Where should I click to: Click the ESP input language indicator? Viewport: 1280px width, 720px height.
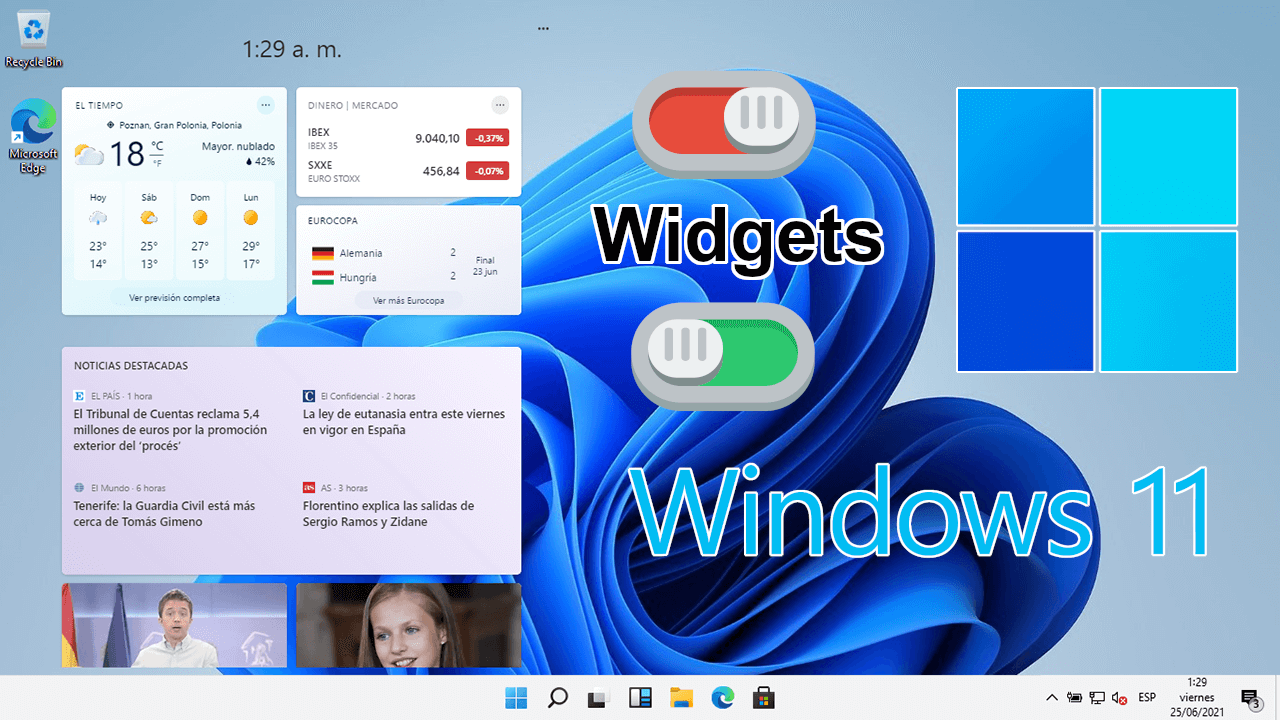coord(1147,698)
